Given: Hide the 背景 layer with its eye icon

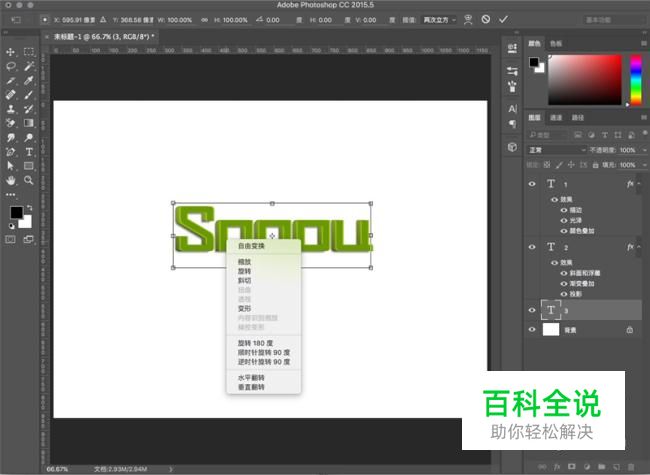Looking at the screenshot, I should click(532, 330).
